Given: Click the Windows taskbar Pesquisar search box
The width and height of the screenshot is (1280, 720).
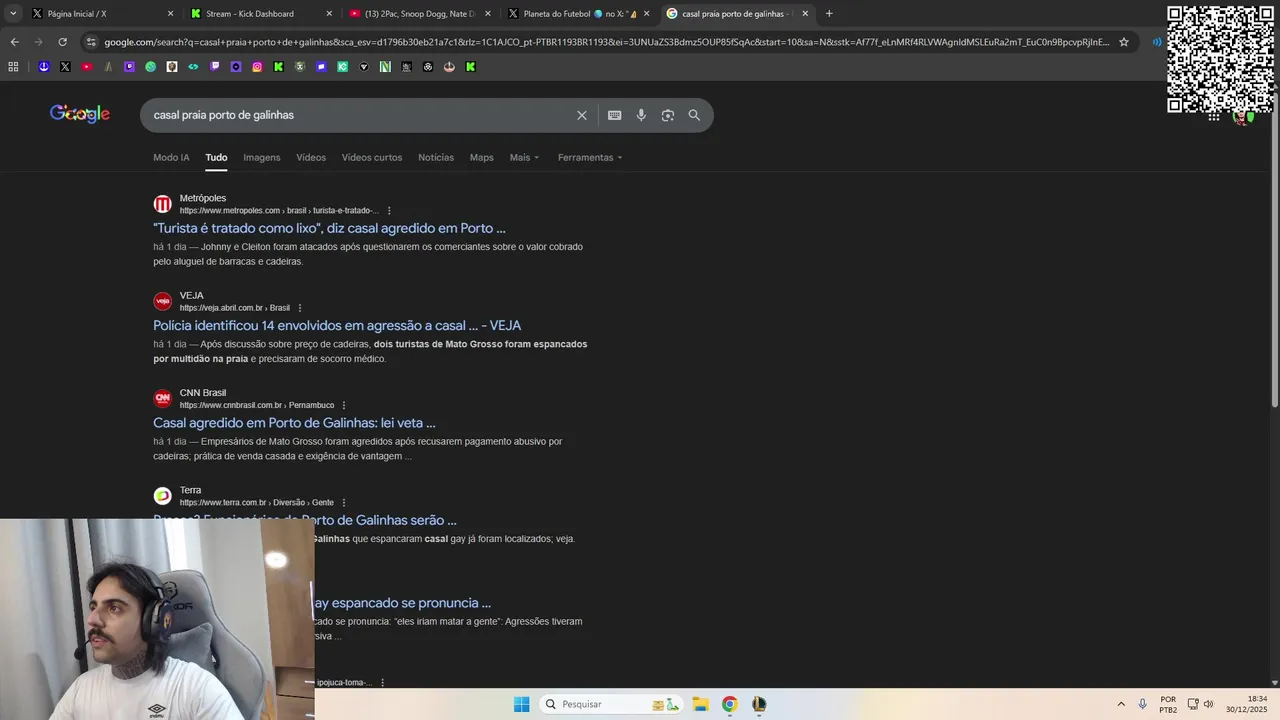Looking at the screenshot, I should pos(611,704).
